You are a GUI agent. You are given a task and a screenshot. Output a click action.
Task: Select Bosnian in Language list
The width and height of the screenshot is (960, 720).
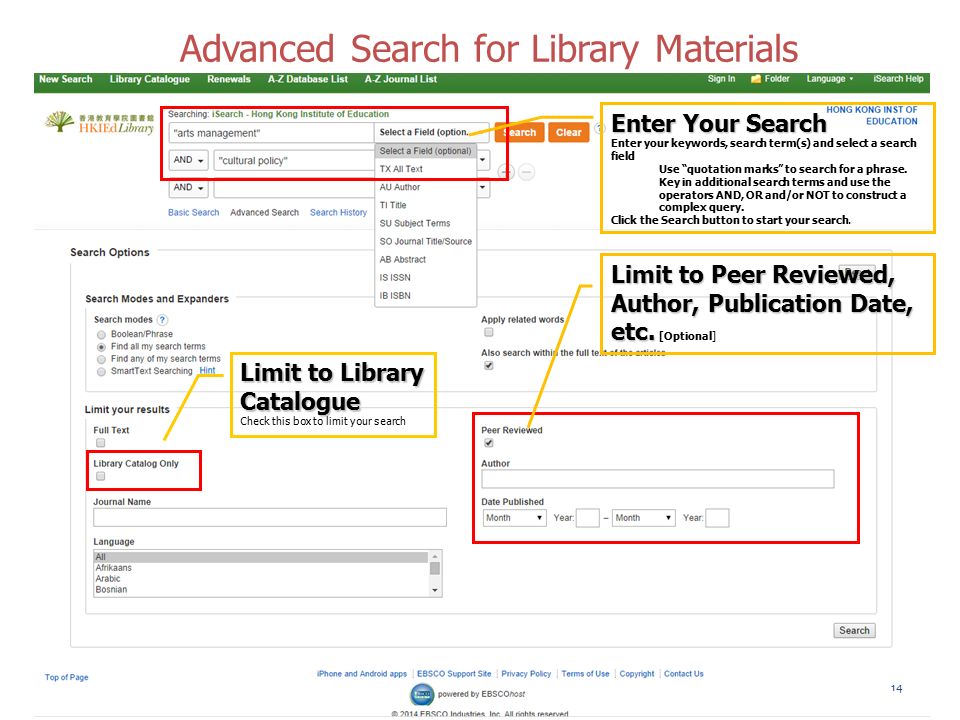click(261, 590)
